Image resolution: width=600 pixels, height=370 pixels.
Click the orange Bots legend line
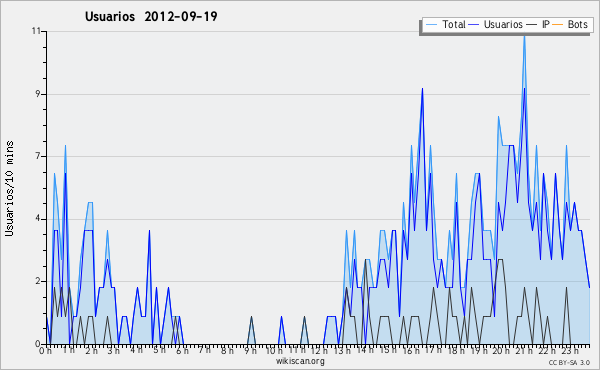click(558, 25)
